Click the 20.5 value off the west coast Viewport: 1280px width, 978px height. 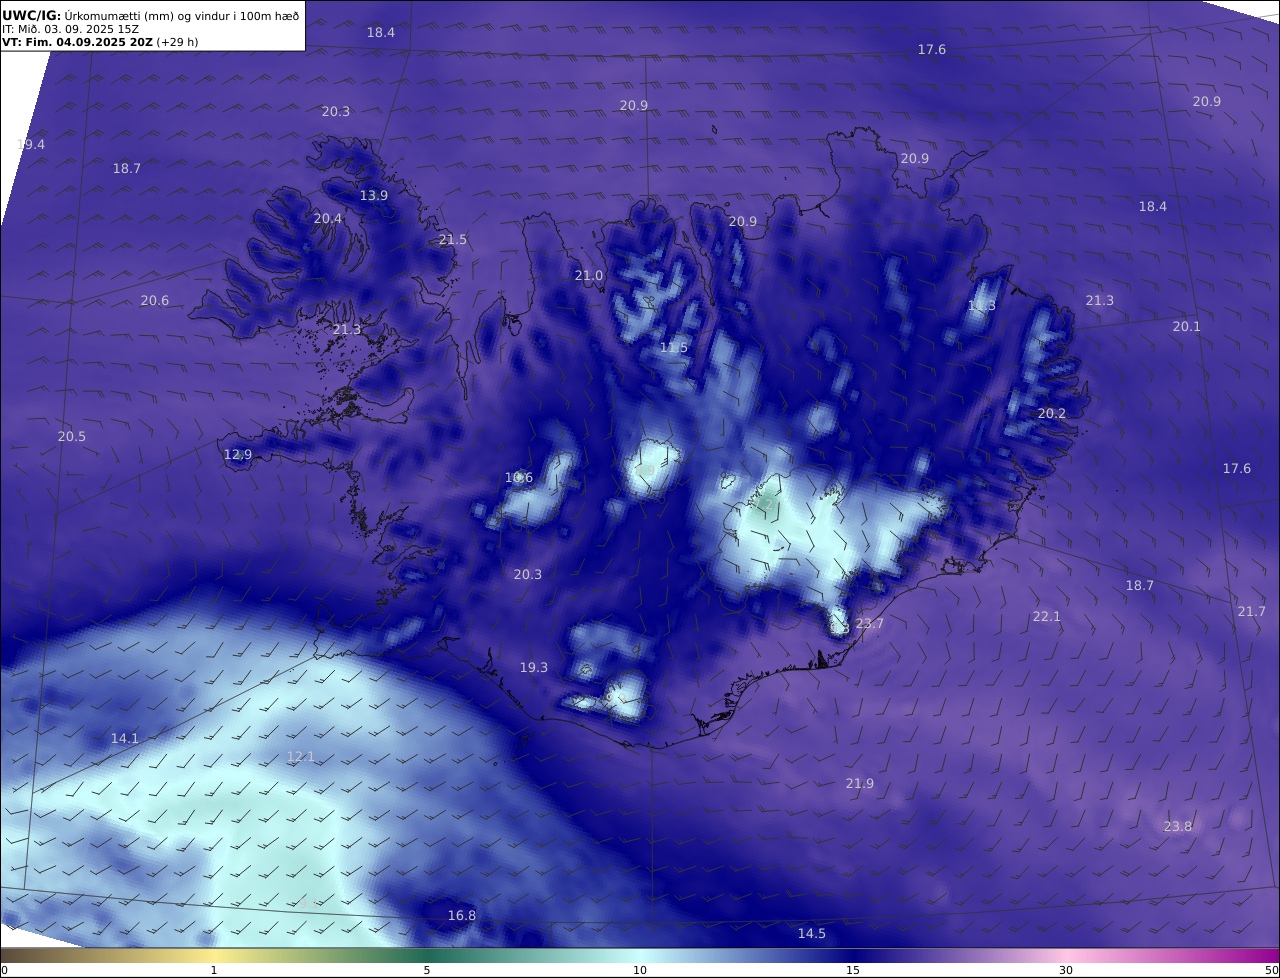[x=72, y=436]
